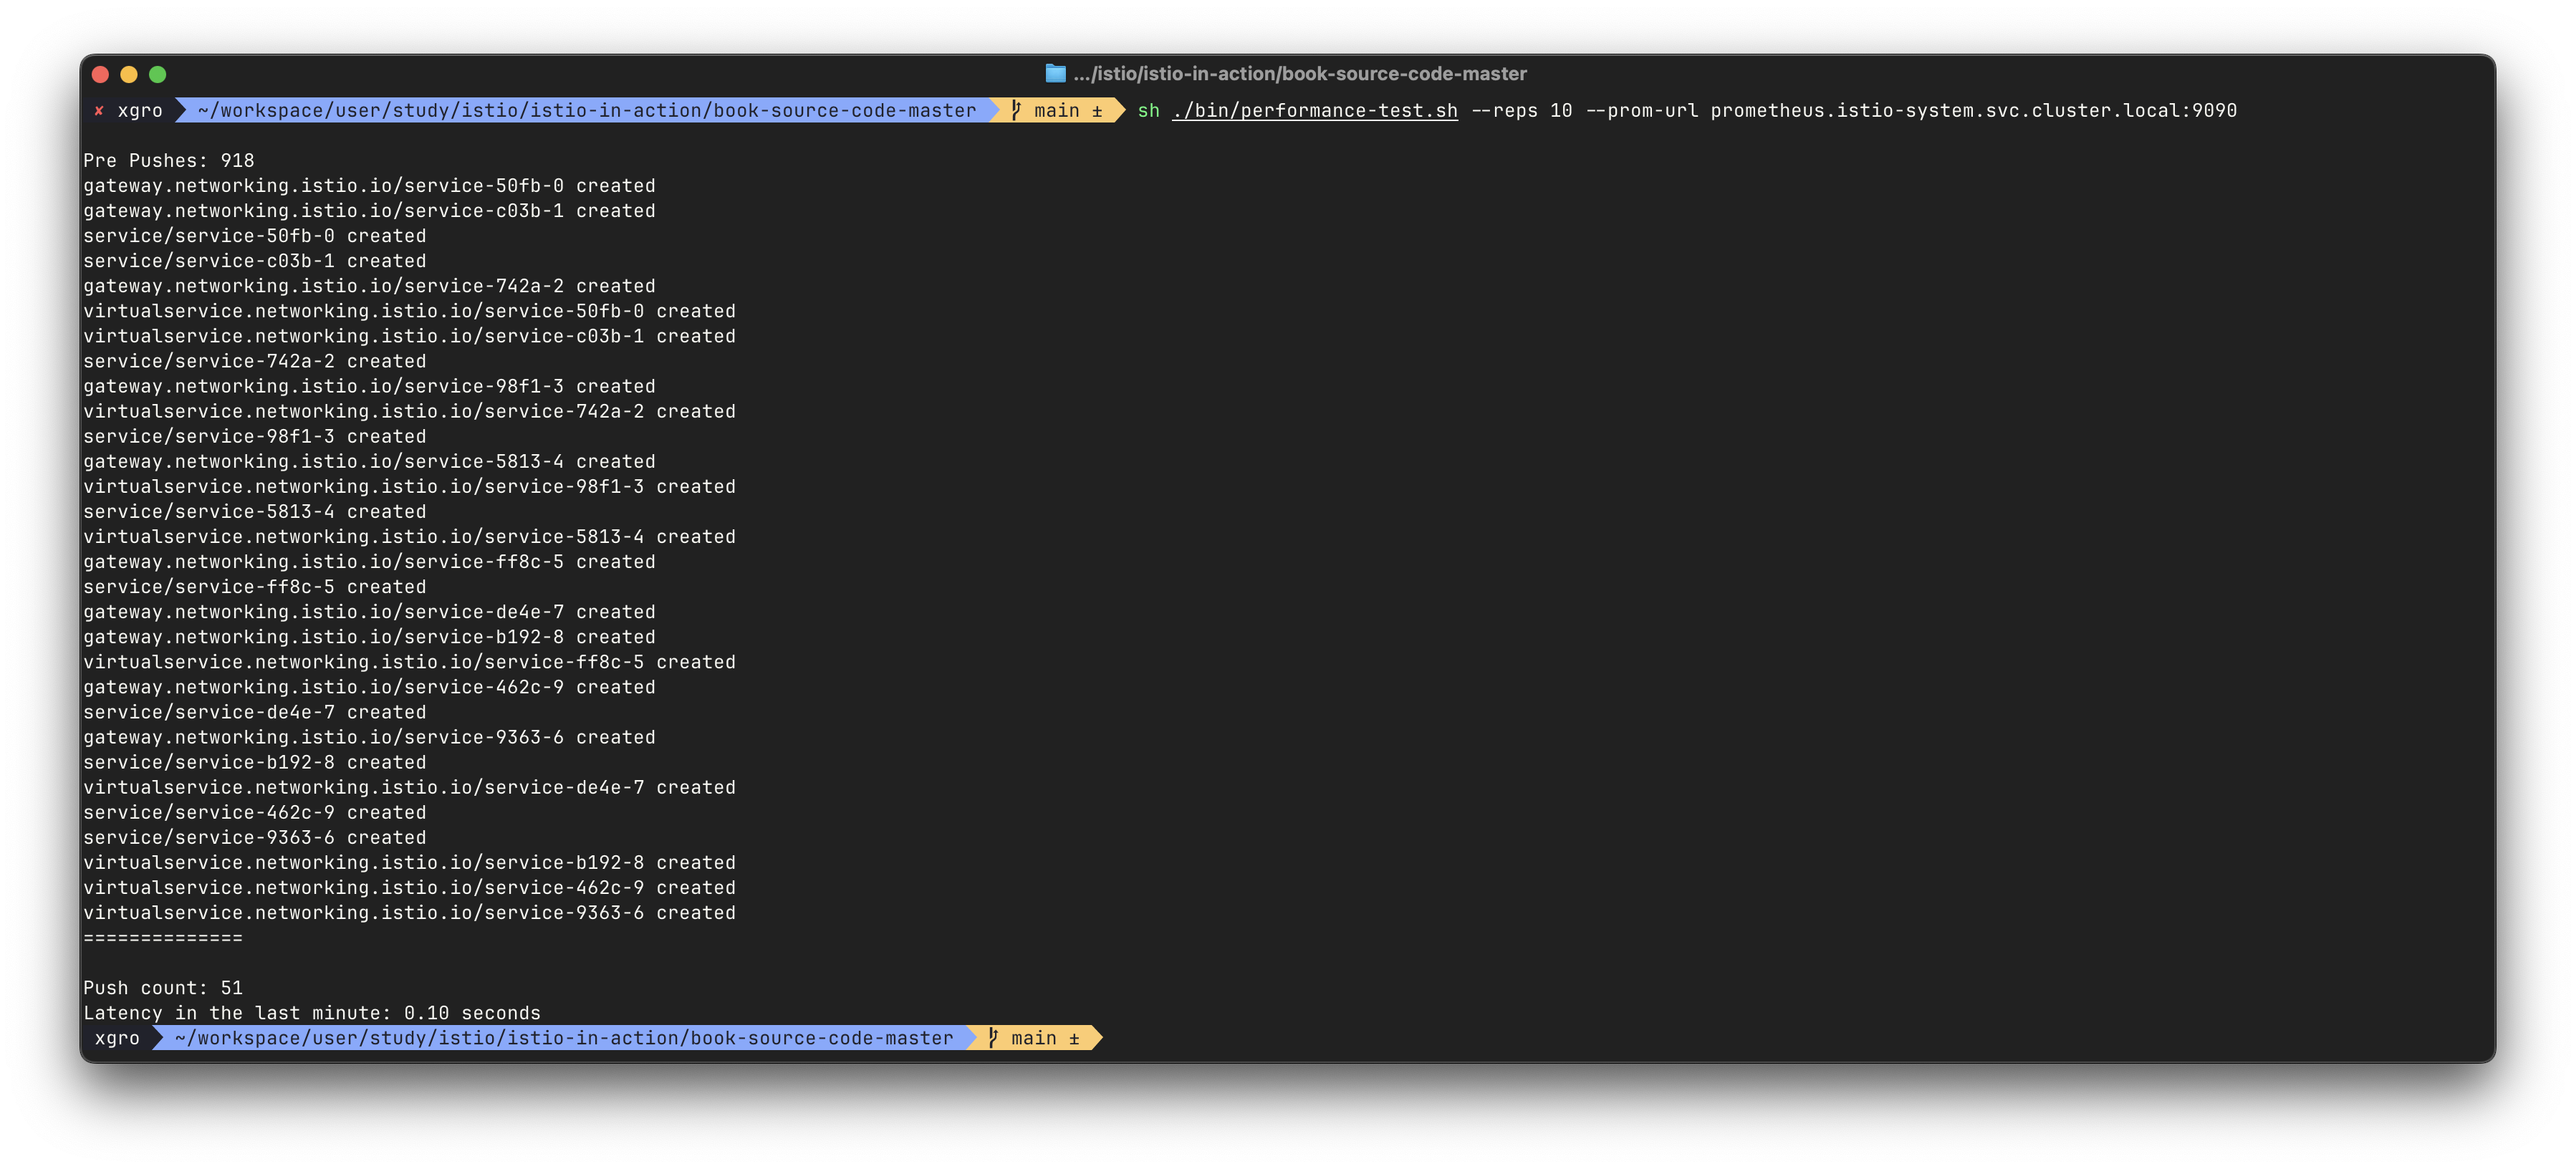Click 'gateway.networking.istio.io/service-5813-4 created' line

369,461
